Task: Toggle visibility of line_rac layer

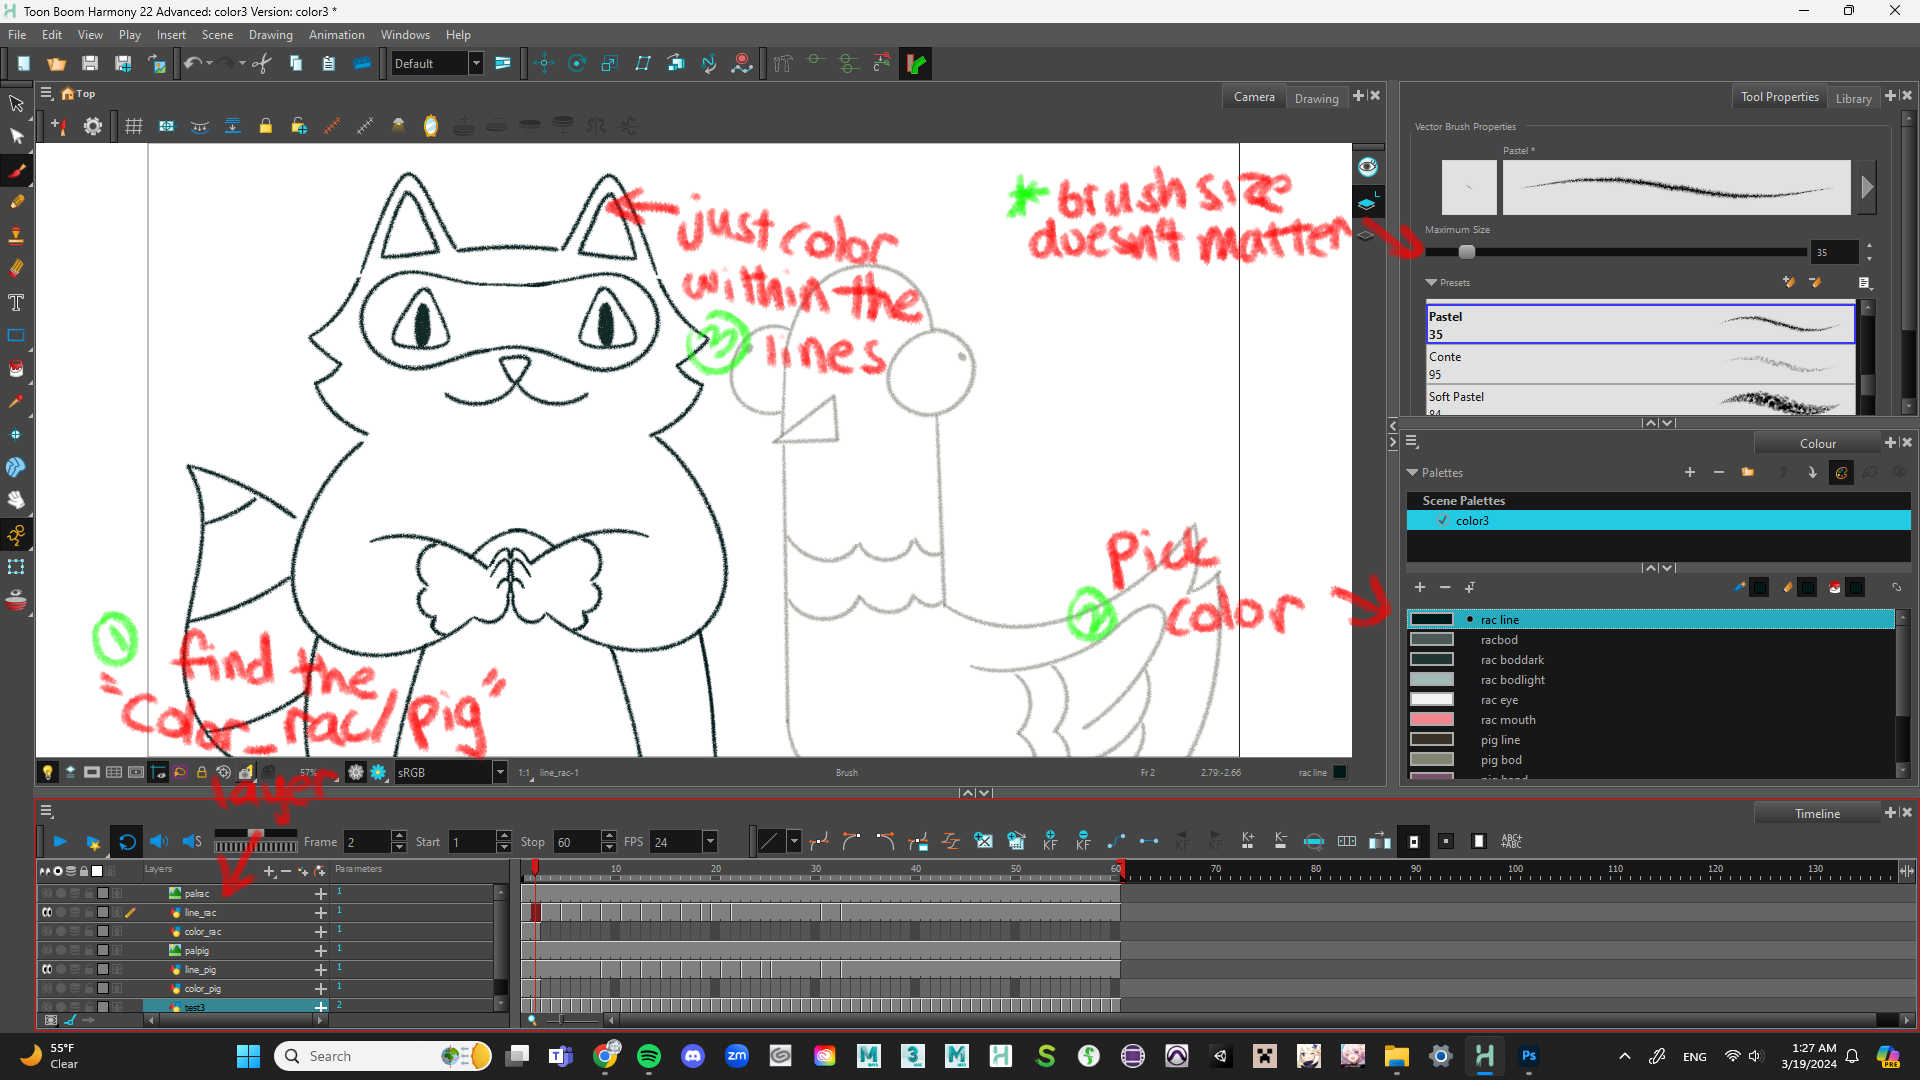Action: [x=47, y=912]
